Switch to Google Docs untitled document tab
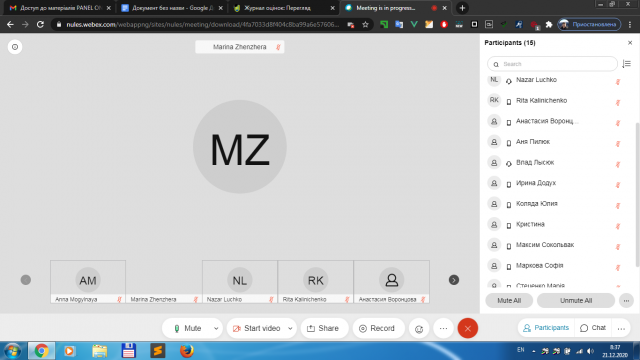 (172, 8)
